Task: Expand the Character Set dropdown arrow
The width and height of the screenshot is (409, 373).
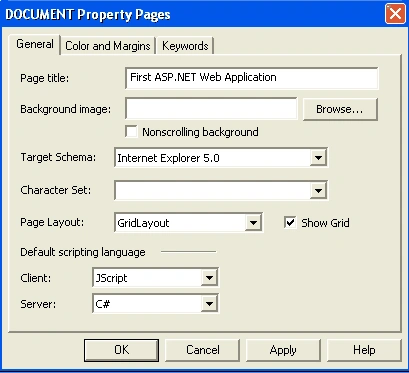Action: point(318,190)
